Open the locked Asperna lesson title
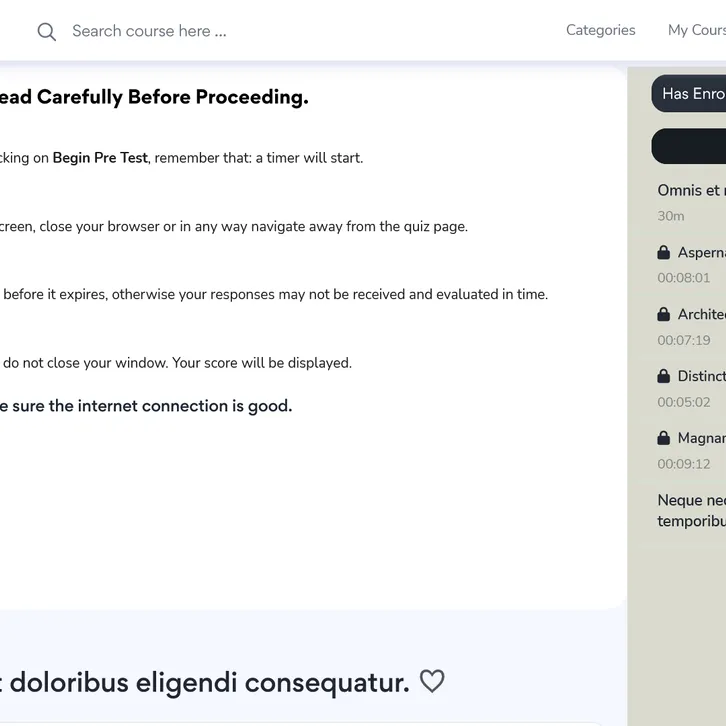Screen dimensions: 726x726 (x=702, y=252)
